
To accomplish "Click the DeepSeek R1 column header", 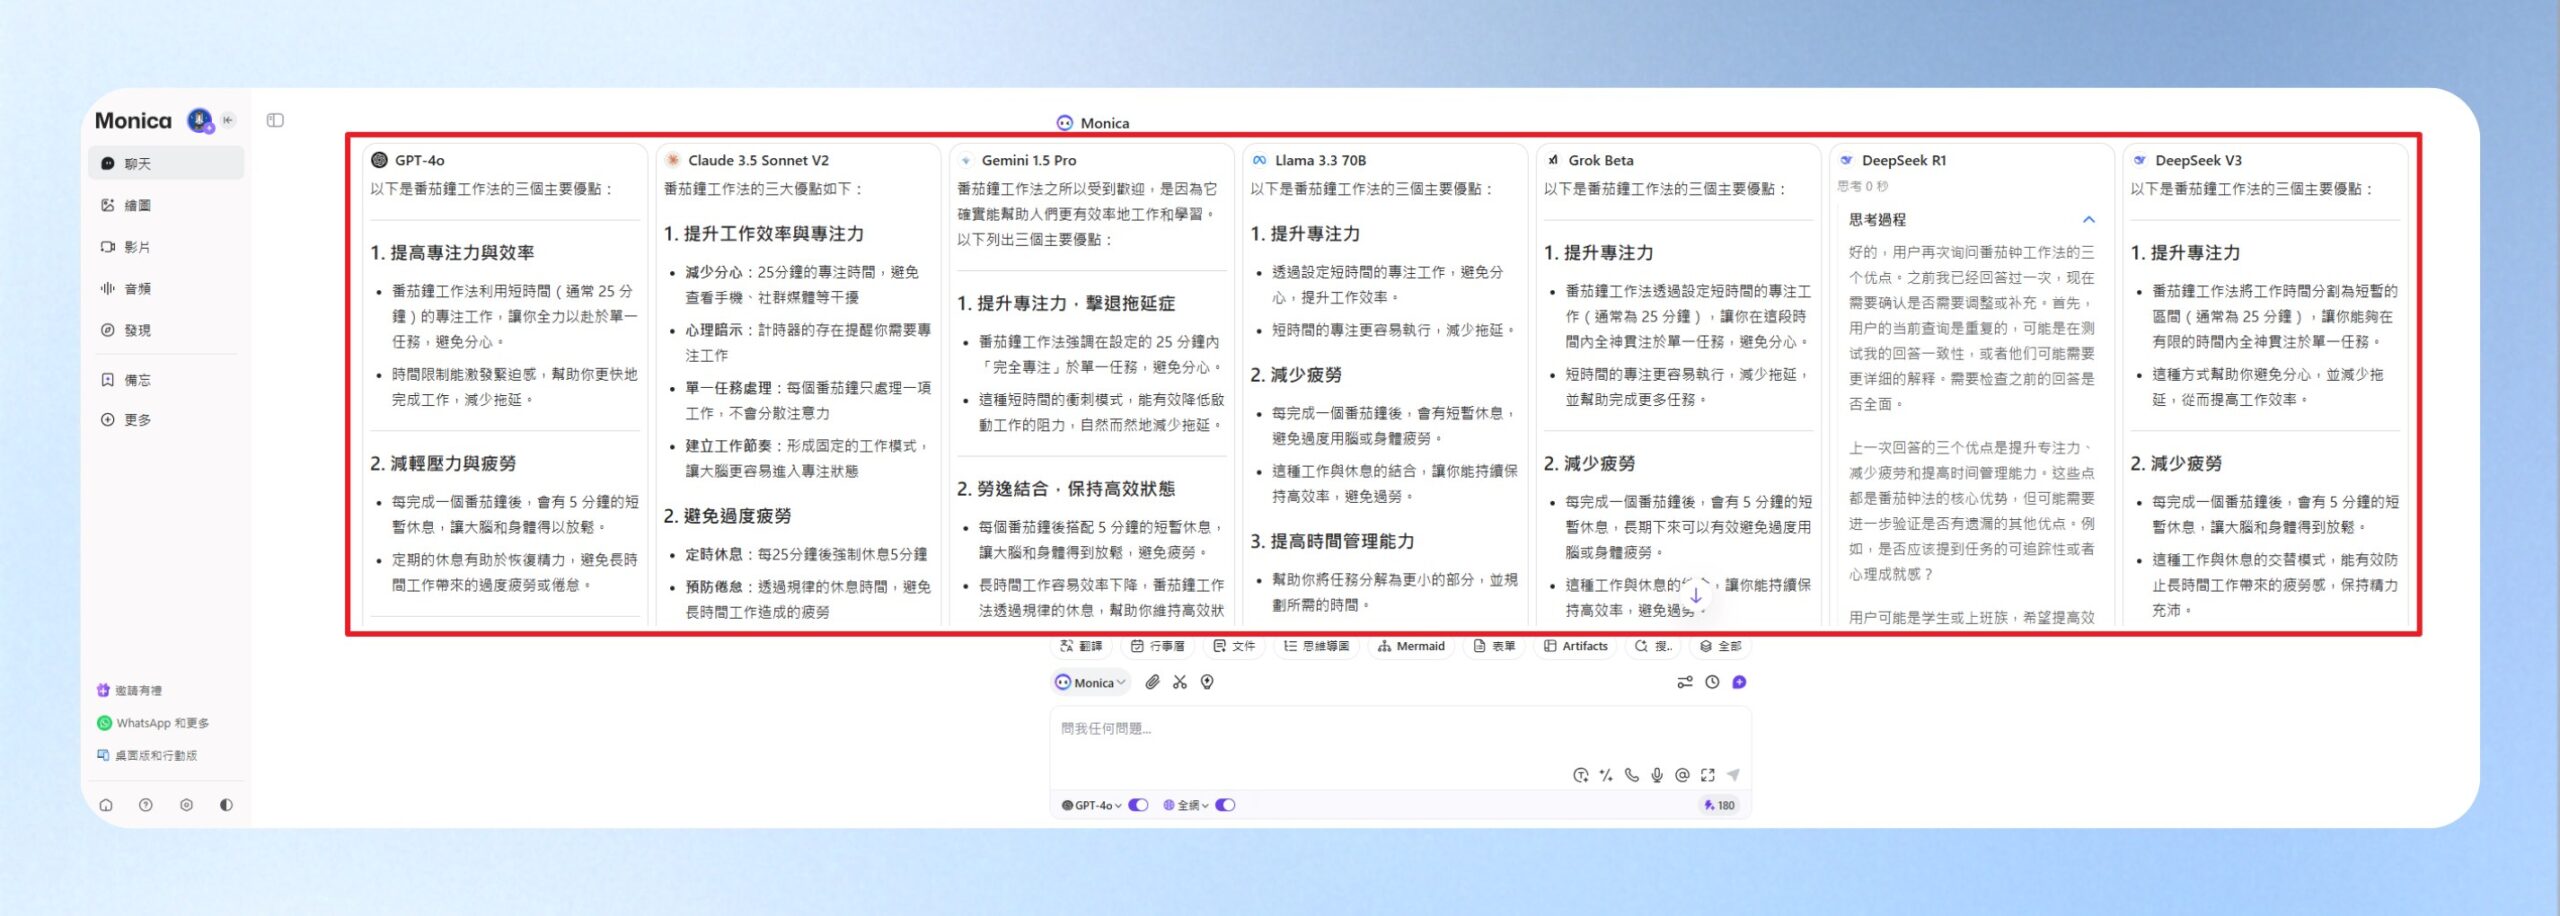I will tap(1893, 160).
